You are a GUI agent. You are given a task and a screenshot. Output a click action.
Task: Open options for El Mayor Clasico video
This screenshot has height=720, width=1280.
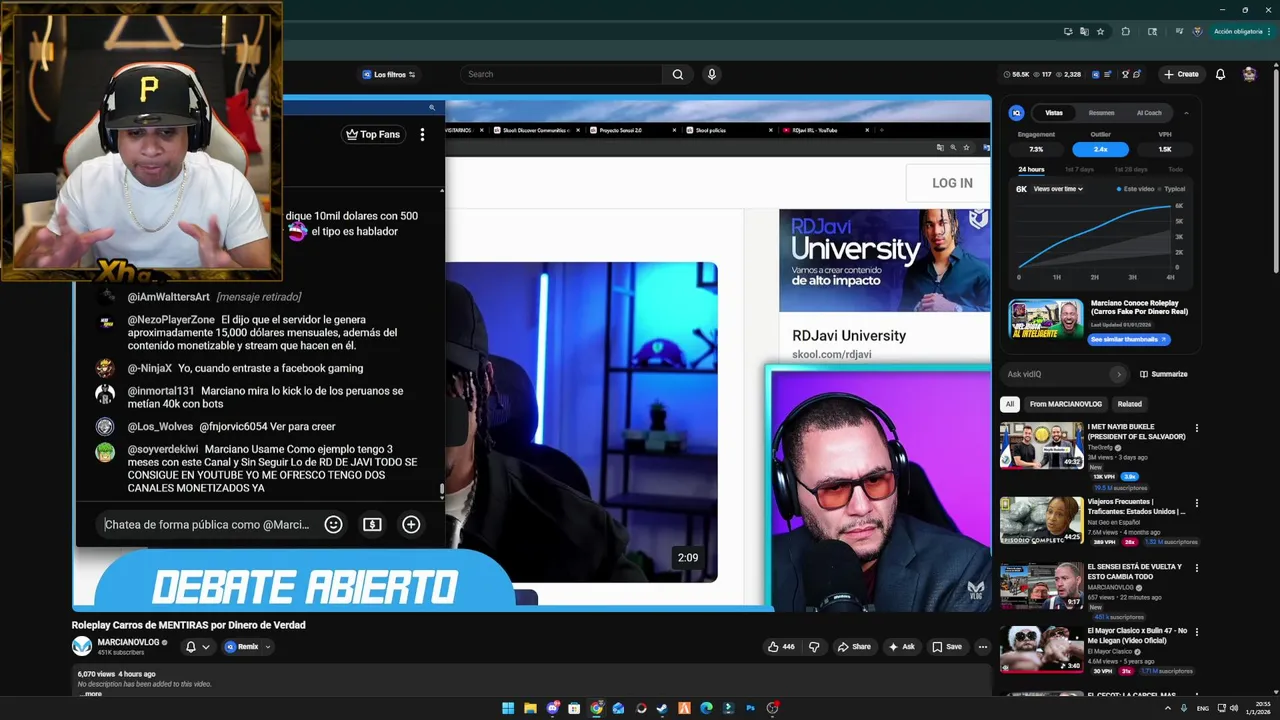pyautogui.click(x=1197, y=632)
